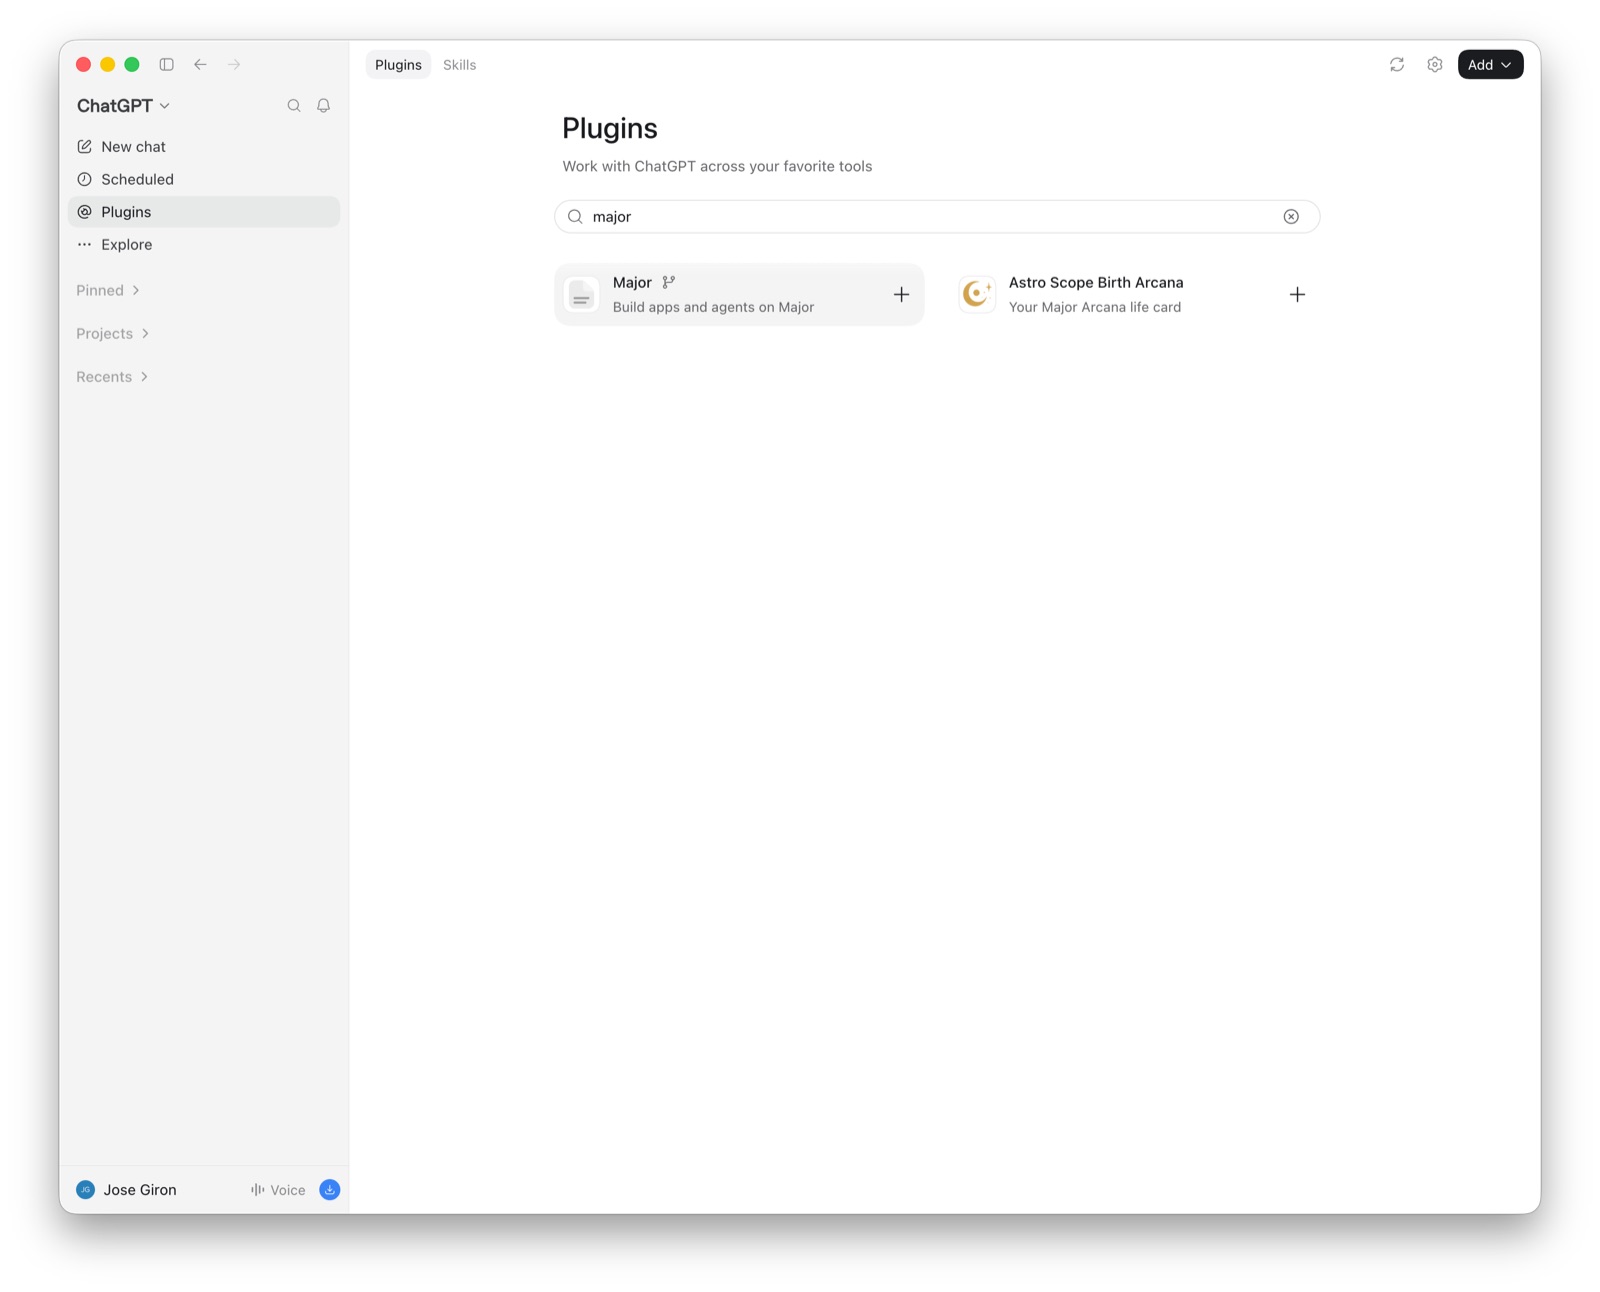Click 'Build apps and agents on Major' text
Viewport: 1600px width, 1292px height.
(x=713, y=308)
